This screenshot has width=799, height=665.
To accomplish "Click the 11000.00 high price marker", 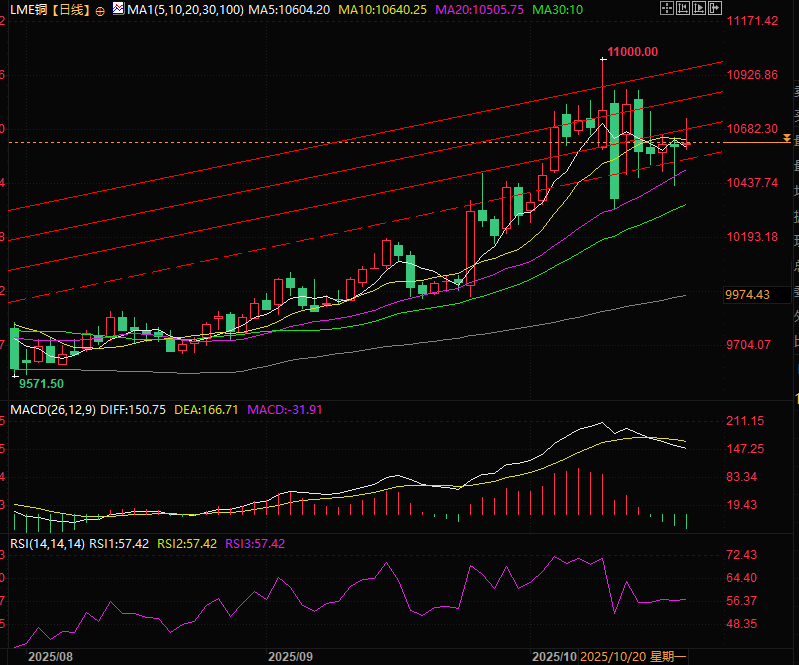I will pyautogui.click(x=632, y=52).
